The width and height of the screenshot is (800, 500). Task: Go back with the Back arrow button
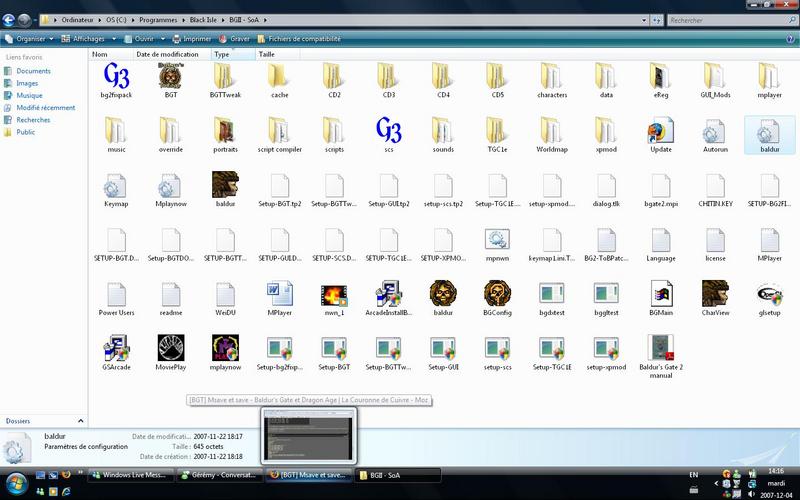click(8, 20)
